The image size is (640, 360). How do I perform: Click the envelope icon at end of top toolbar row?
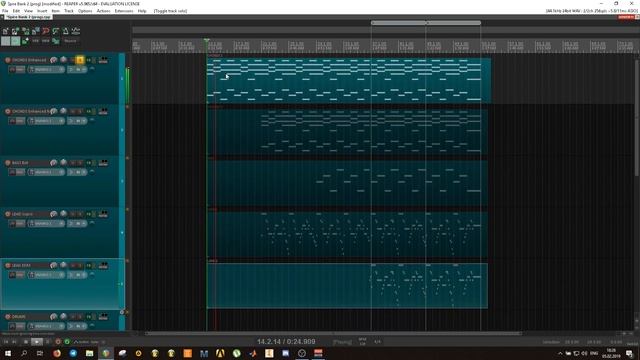pos(76,31)
